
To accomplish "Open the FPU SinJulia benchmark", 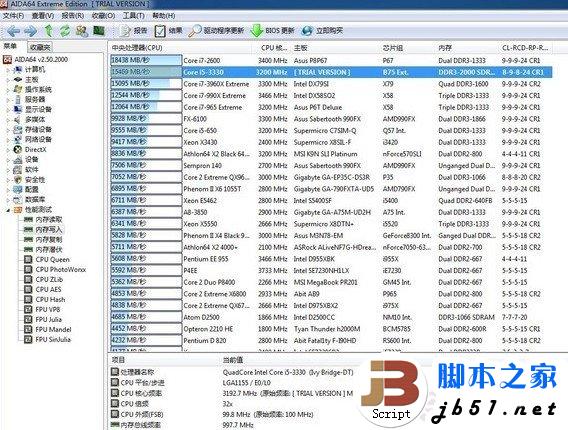I will (x=53, y=339).
